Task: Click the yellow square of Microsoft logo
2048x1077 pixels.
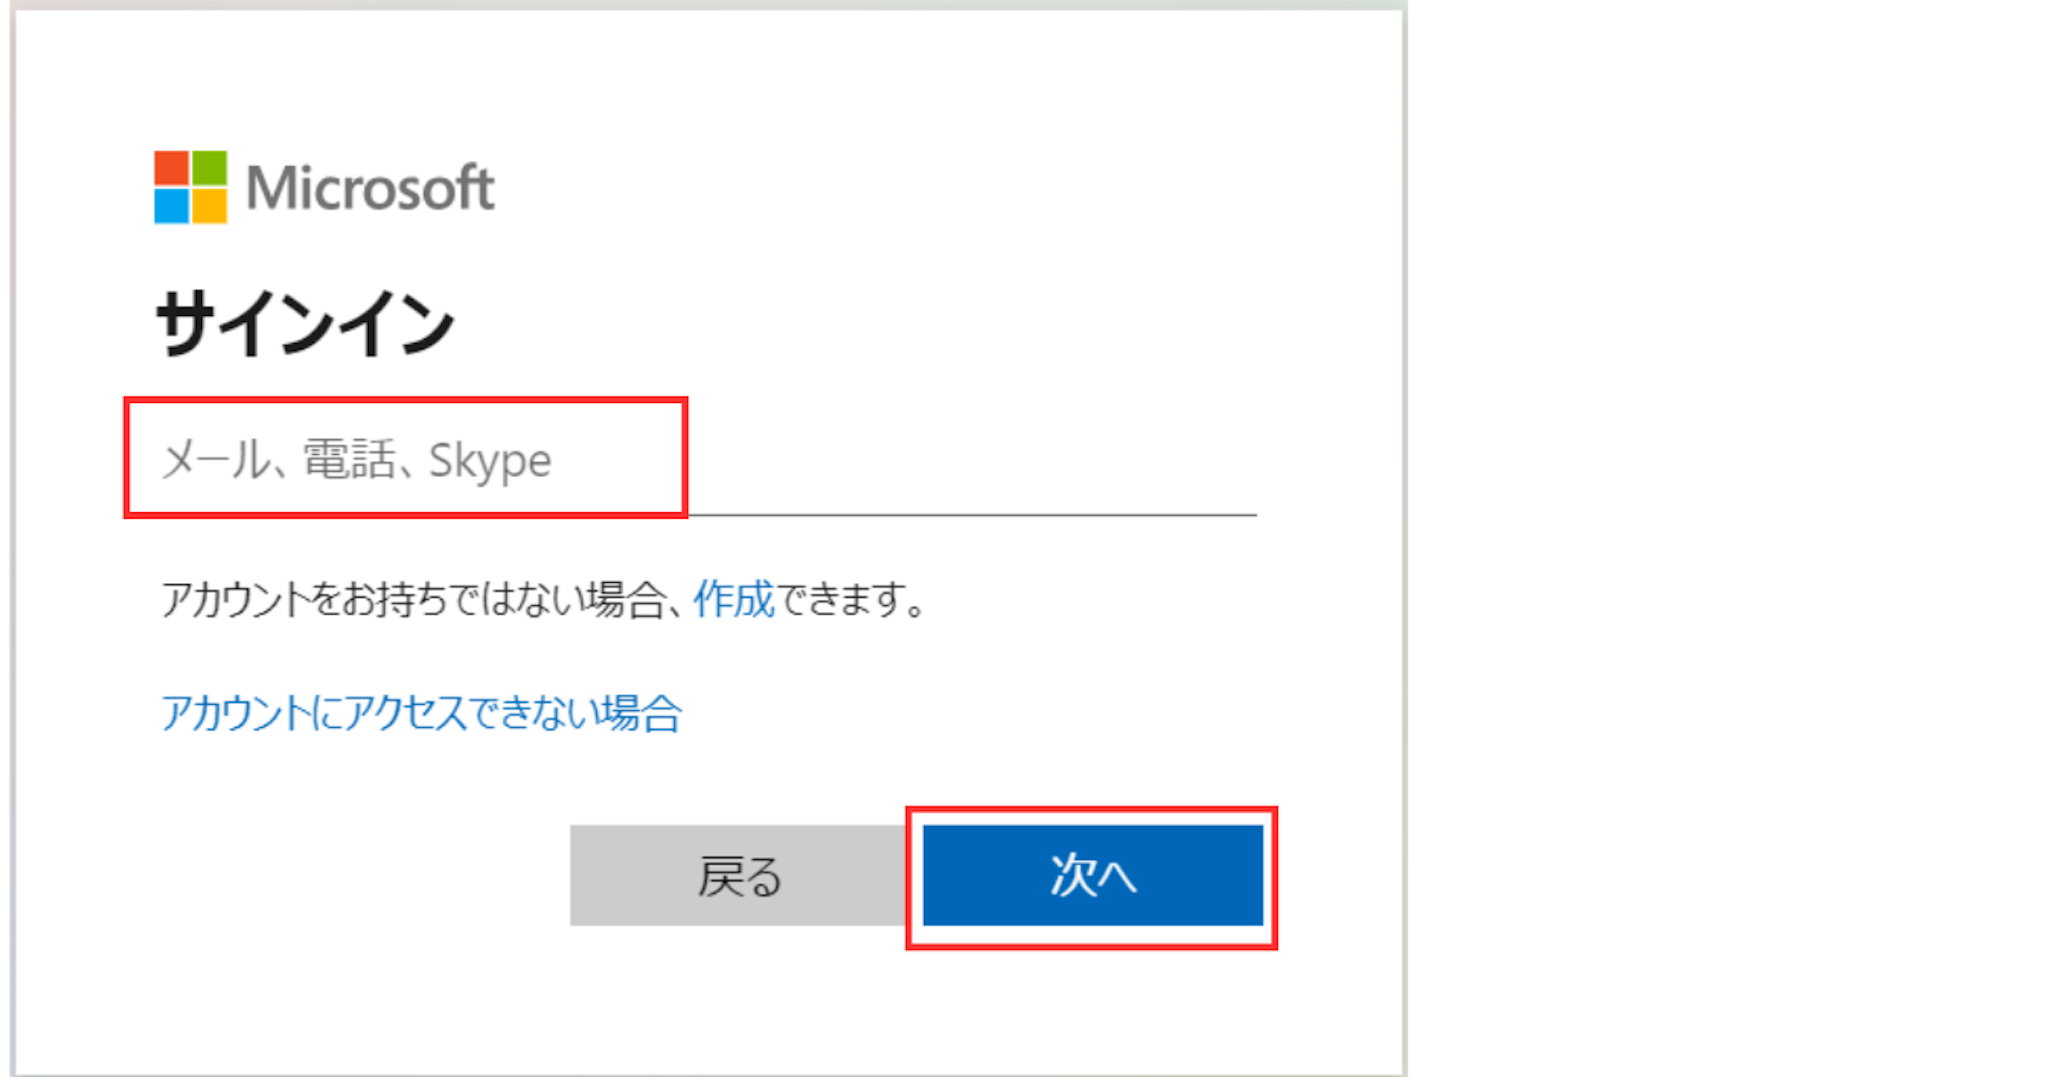Action: (x=209, y=206)
